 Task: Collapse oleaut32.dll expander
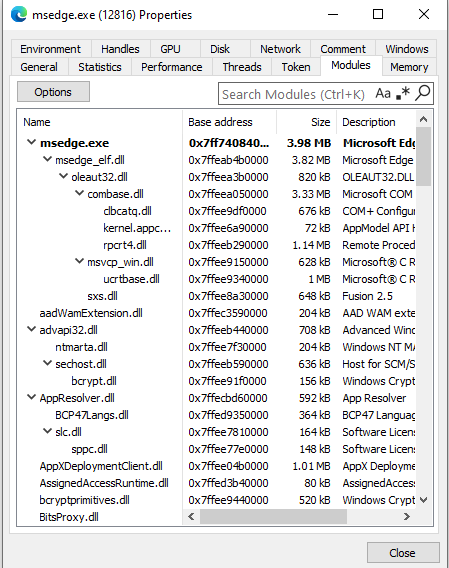coord(63,176)
